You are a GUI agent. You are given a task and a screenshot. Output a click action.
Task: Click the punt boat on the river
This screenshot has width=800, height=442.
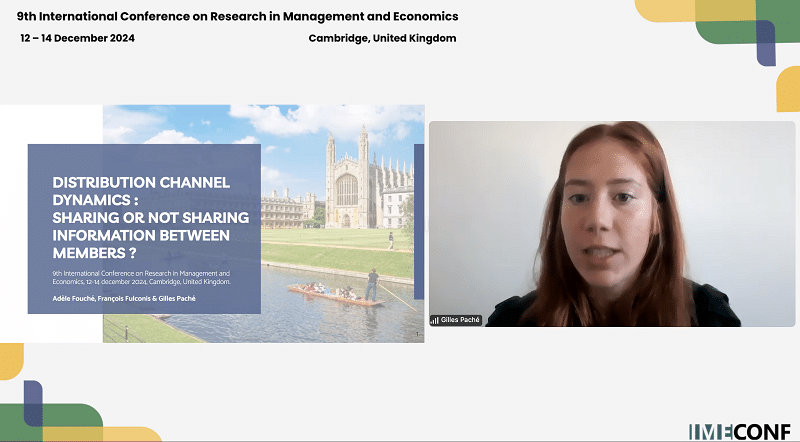334,291
